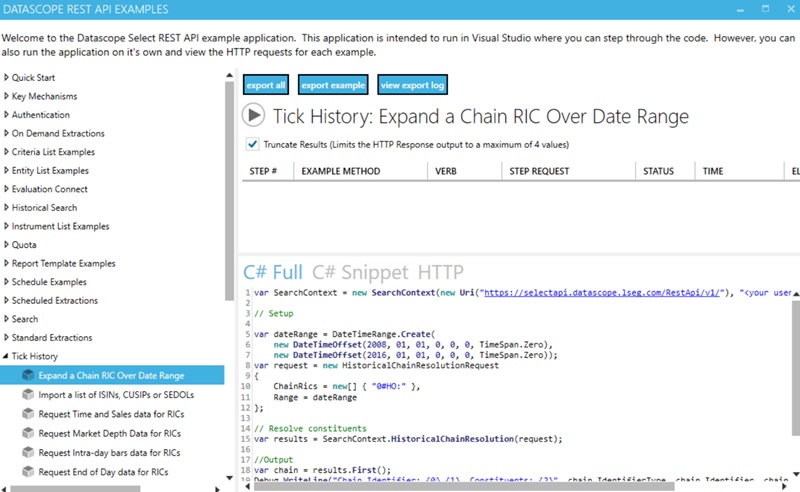
Task: Click cube icon beside Request End of Day
Action: 28,471
